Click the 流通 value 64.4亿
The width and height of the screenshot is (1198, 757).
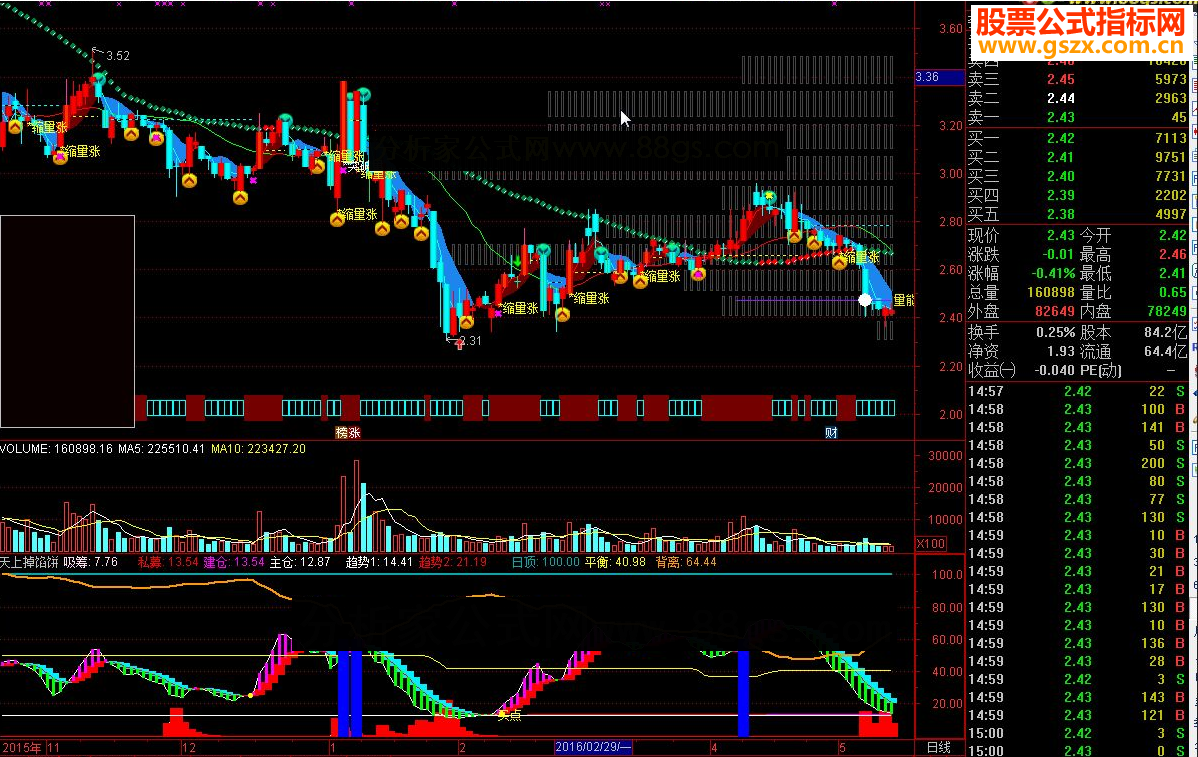pyautogui.click(x=1166, y=352)
